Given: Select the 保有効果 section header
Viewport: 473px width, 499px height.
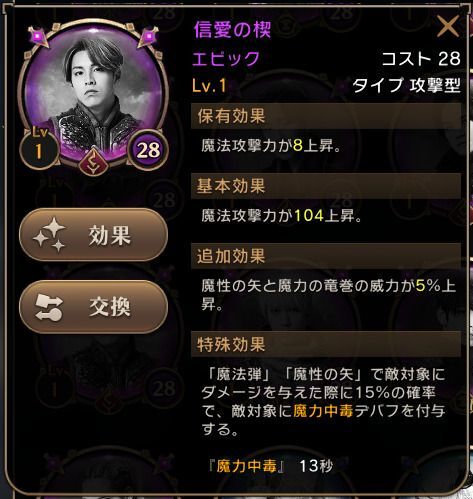Looking at the screenshot, I should click(326, 116).
